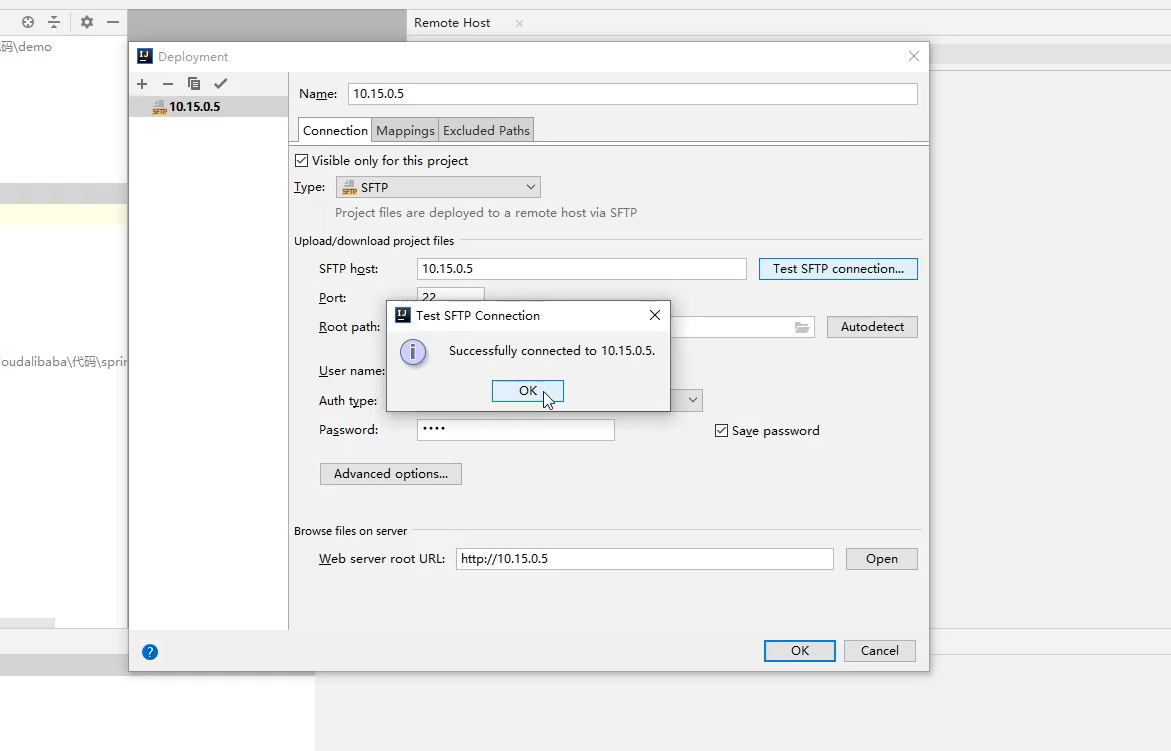Click OK in the Deployment dialog

point(800,651)
